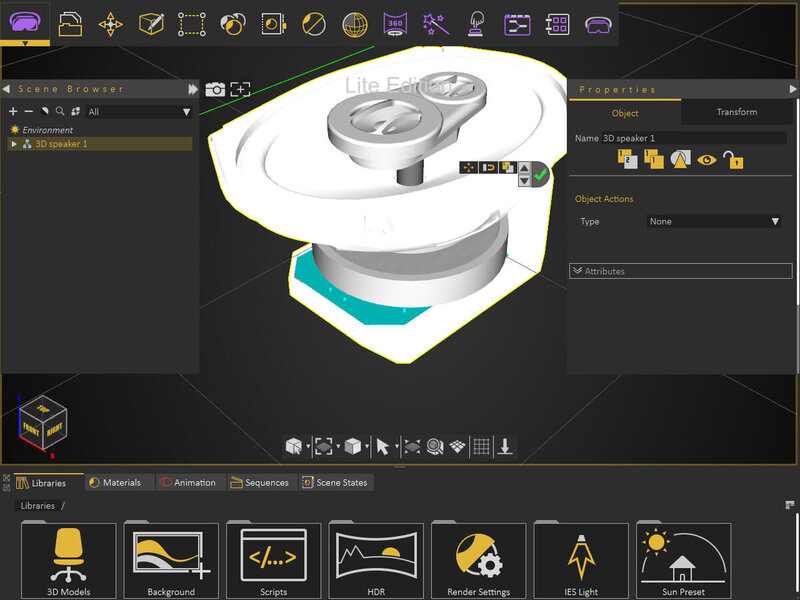This screenshot has height=600, width=800.
Task: Click the grid icon in viewport toolbar
Action: (481, 446)
